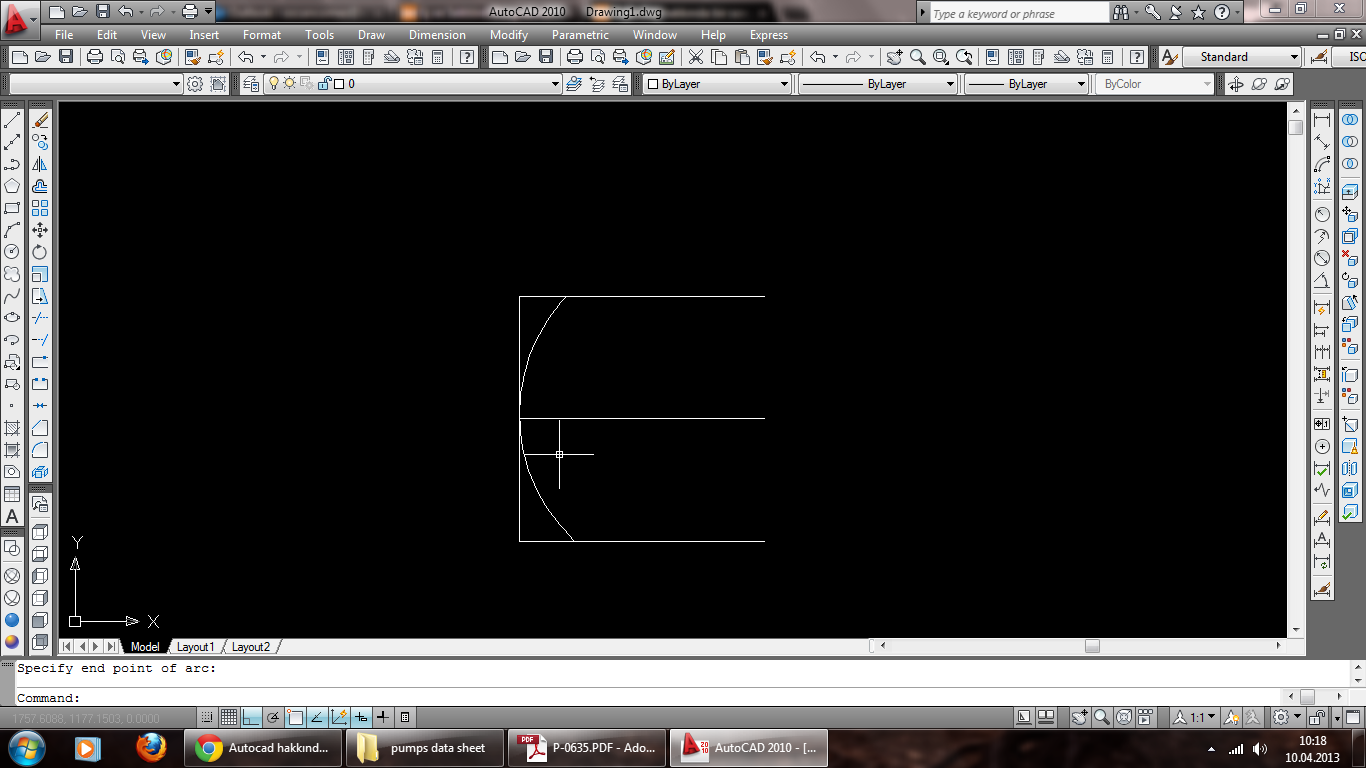Toggle Lineweight display in status bar
The image size is (1366, 768).
[x=383, y=717]
